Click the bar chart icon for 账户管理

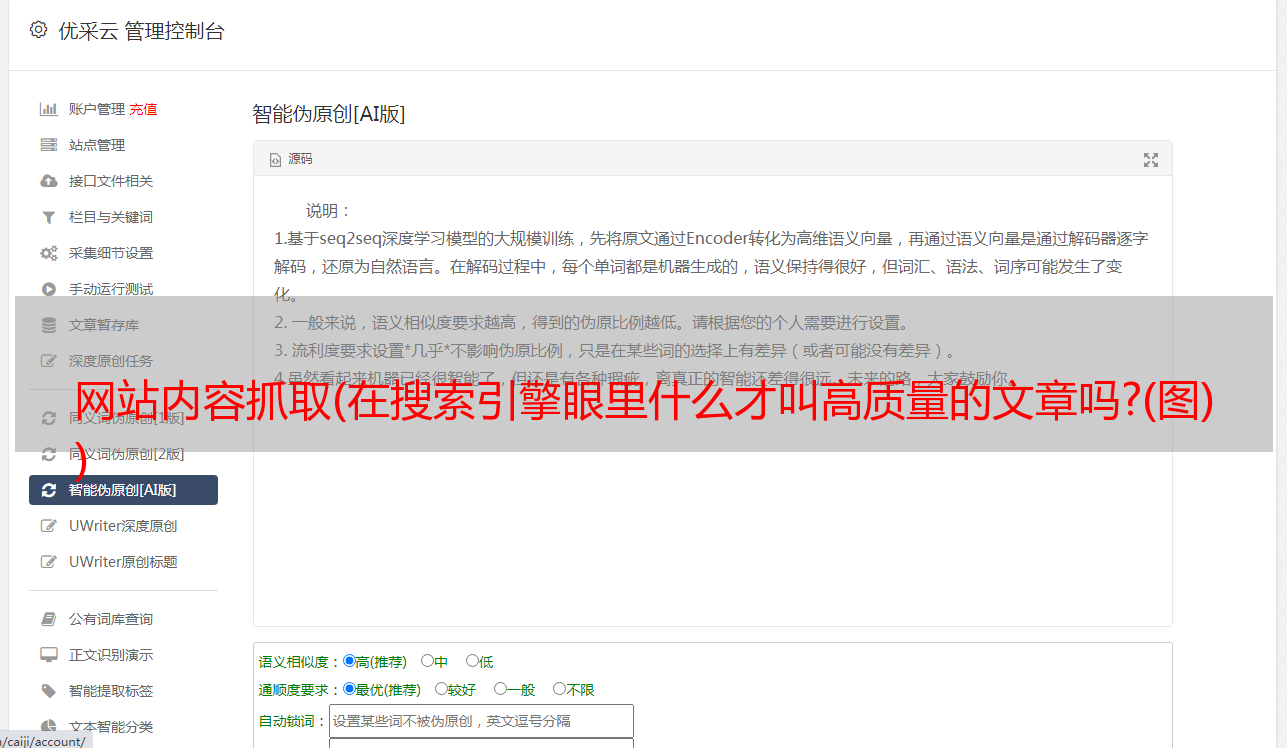48,109
